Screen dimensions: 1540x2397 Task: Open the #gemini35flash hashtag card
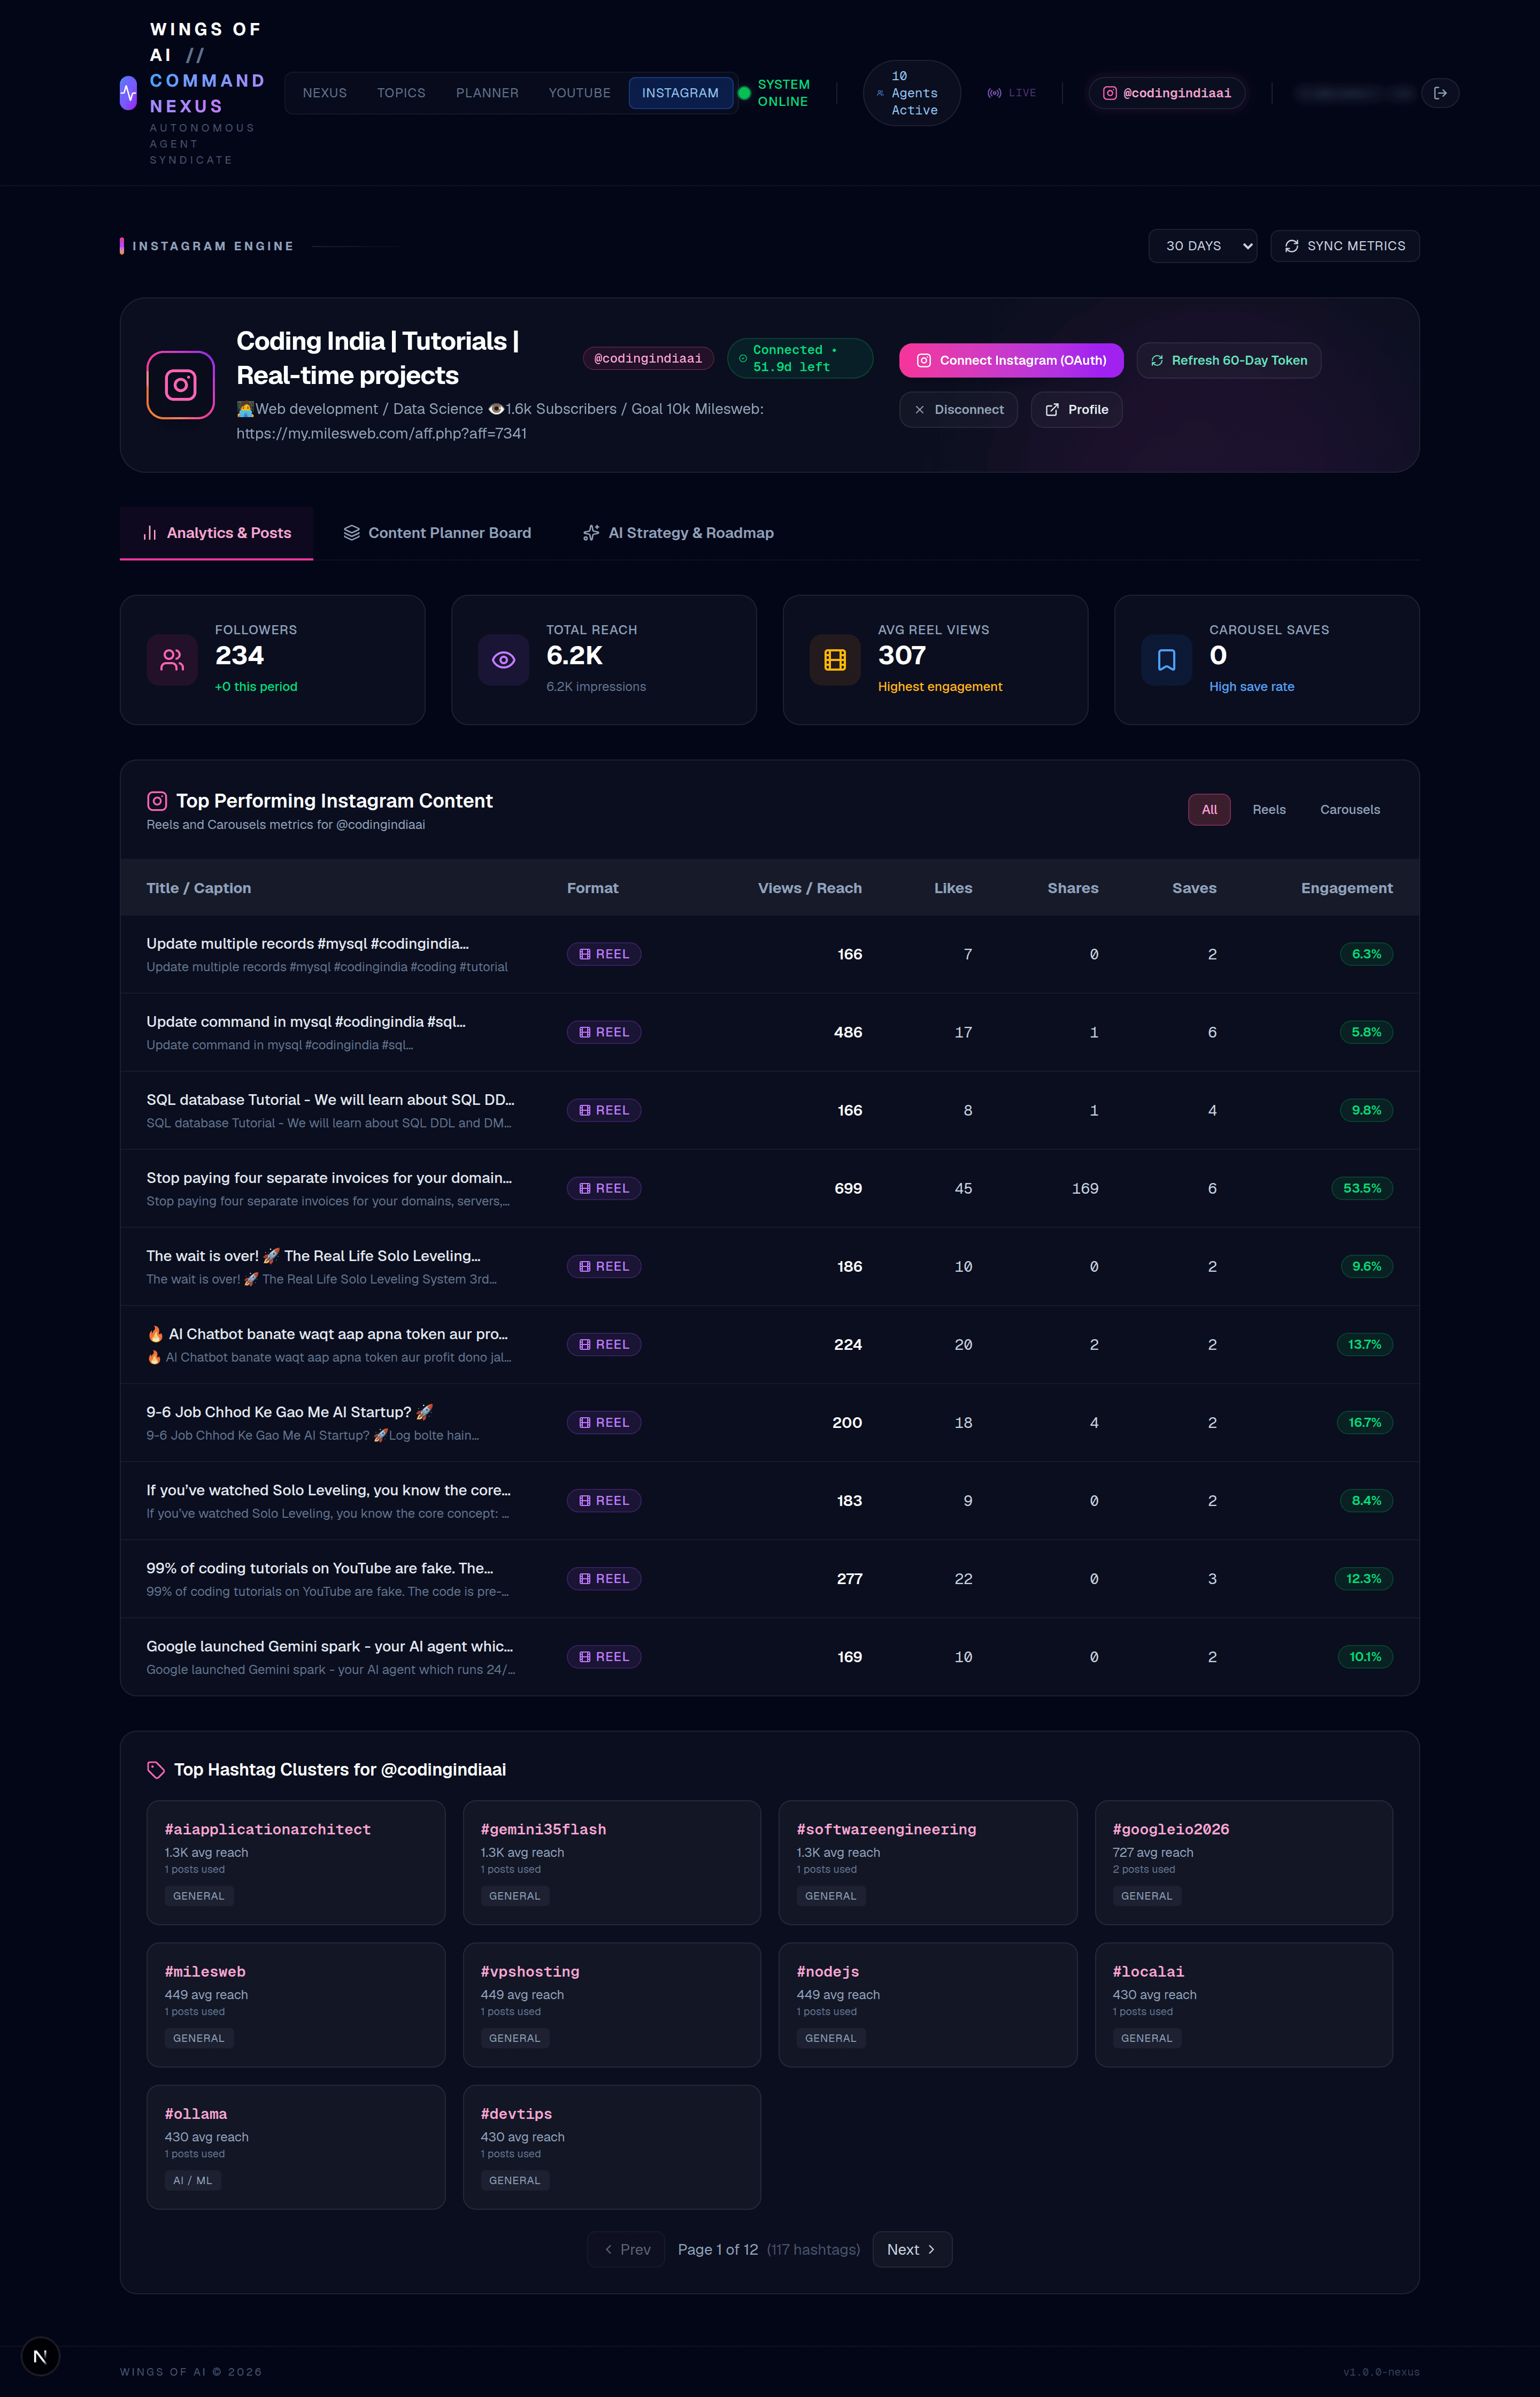tap(612, 1863)
